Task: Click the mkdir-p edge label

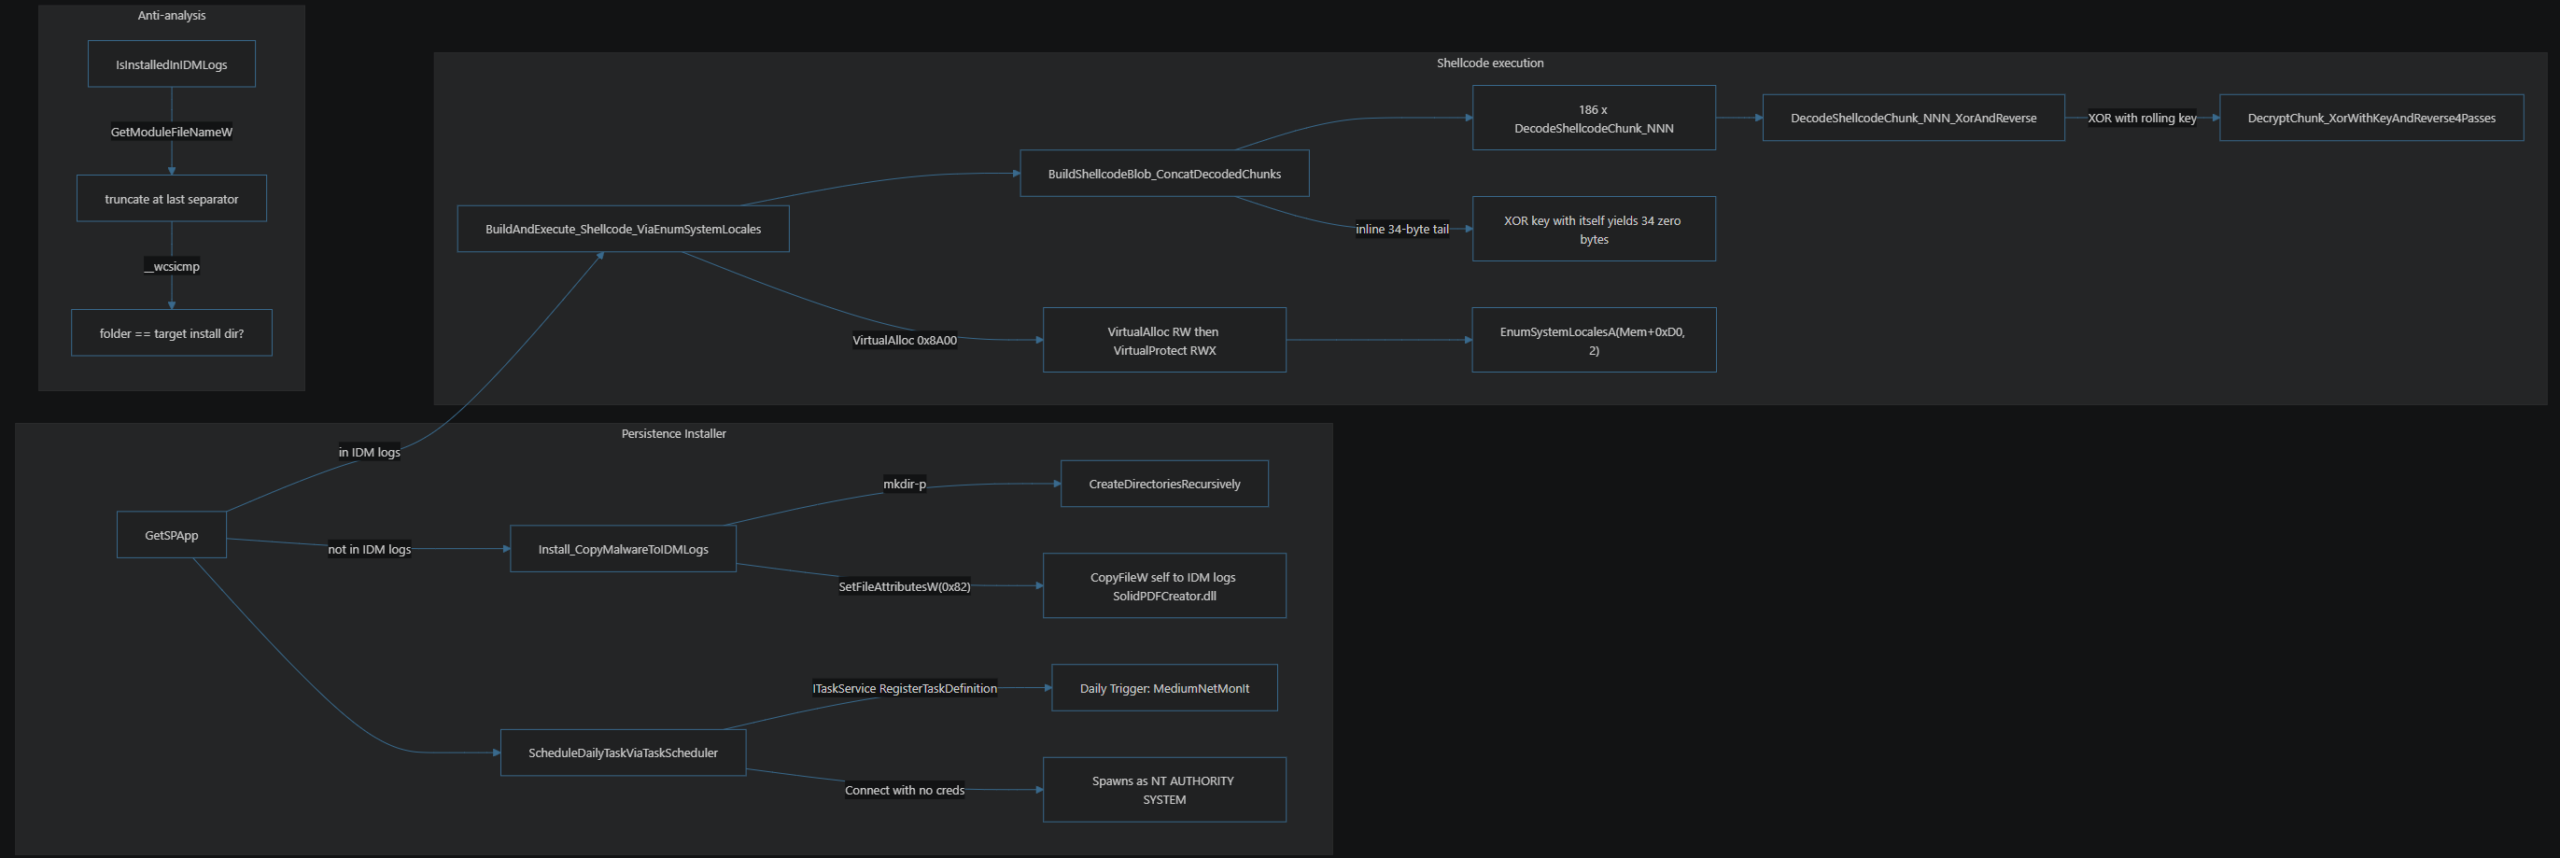Action: pos(904,484)
